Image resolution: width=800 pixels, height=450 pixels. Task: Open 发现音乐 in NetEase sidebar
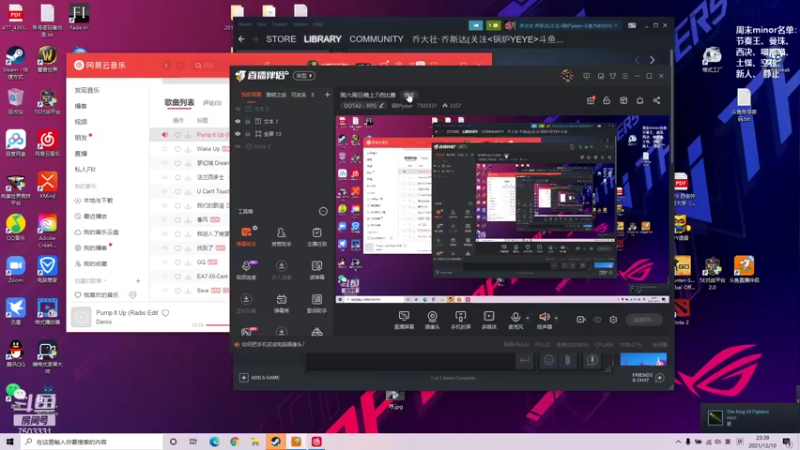point(87,90)
